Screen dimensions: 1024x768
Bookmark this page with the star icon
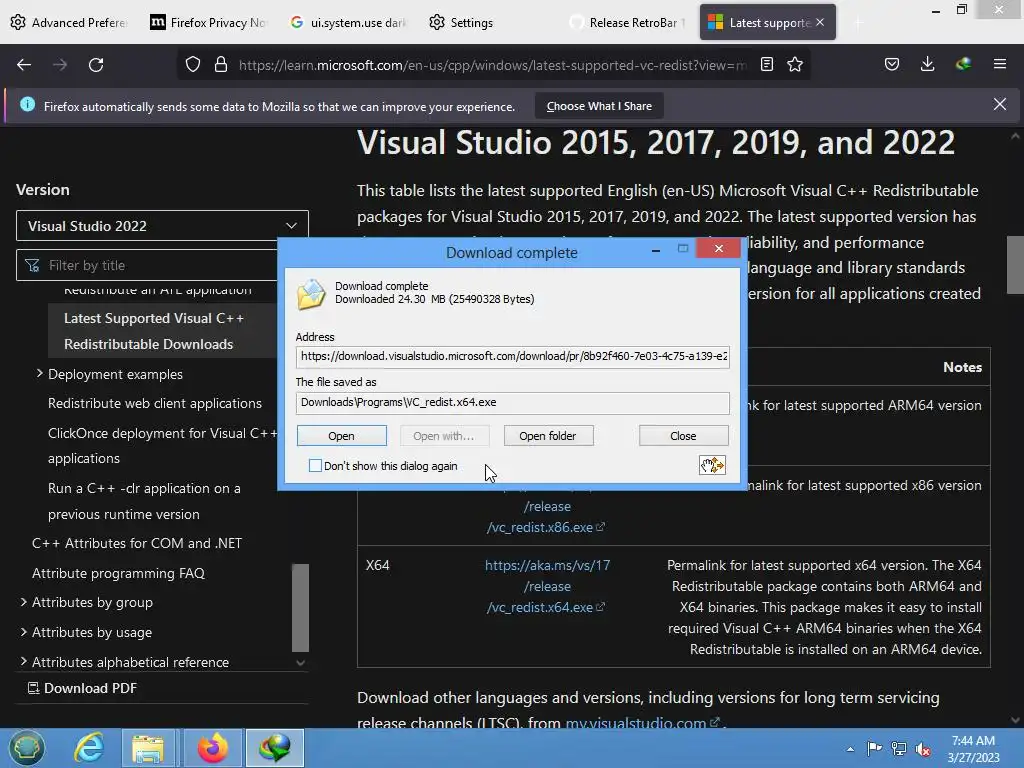pos(795,65)
